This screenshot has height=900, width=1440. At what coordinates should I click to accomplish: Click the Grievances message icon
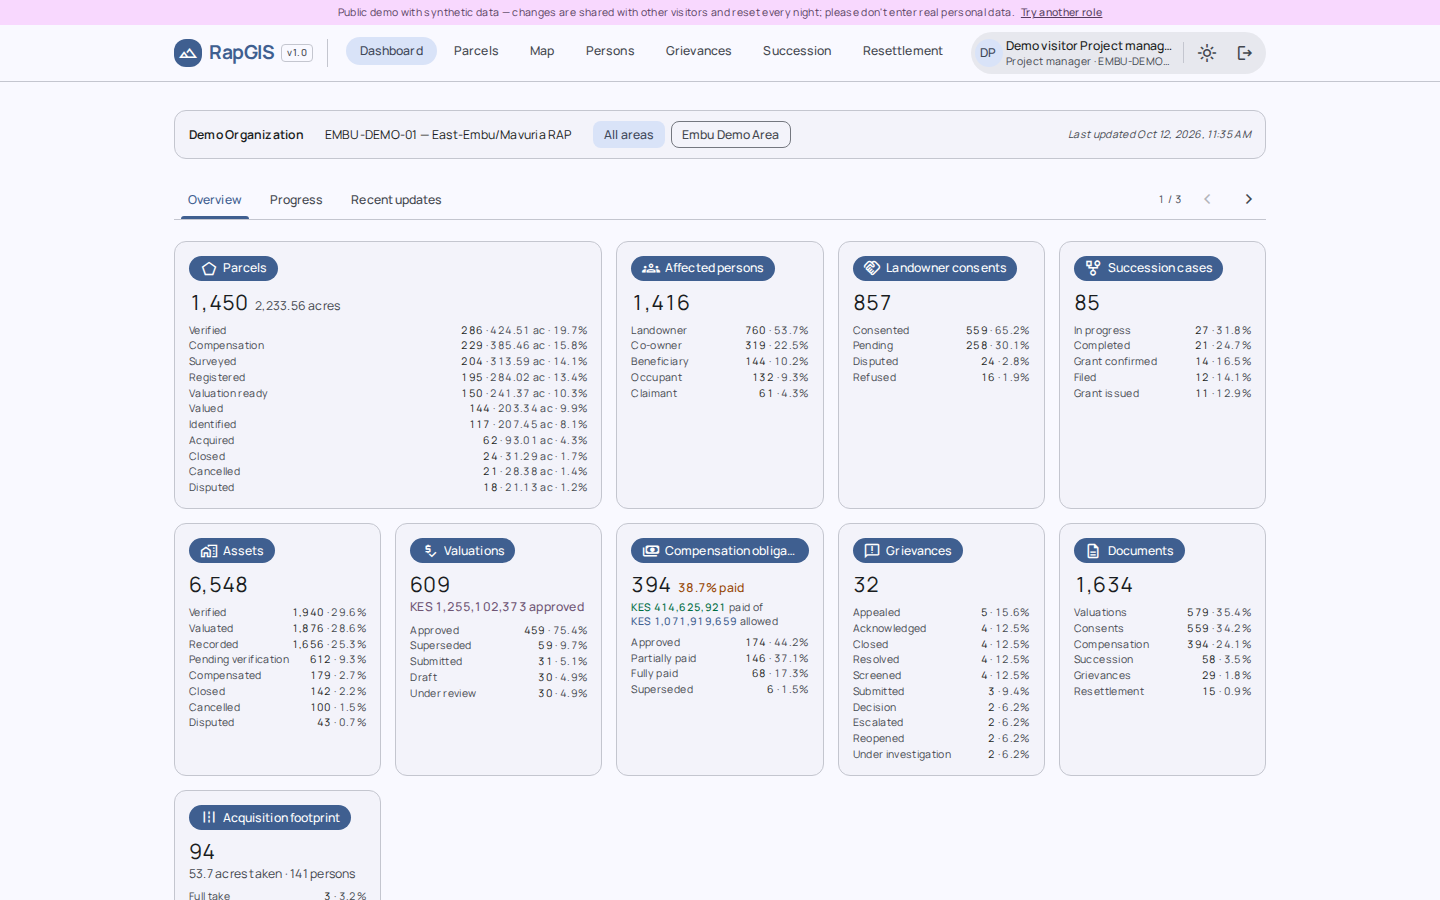[872, 551]
